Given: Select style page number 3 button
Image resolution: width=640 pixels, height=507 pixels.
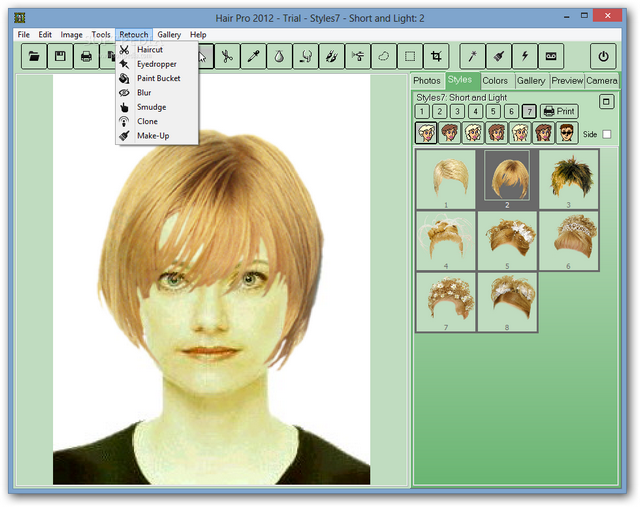Looking at the screenshot, I should pos(458,112).
